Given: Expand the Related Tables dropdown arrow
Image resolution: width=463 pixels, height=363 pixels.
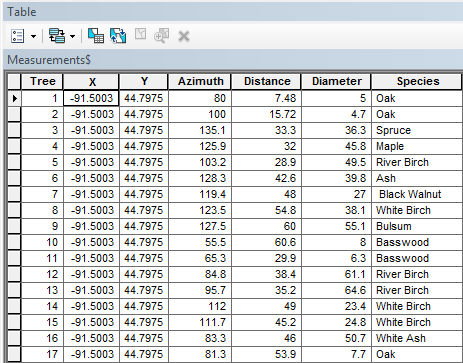Looking at the screenshot, I should pos(73,36).
